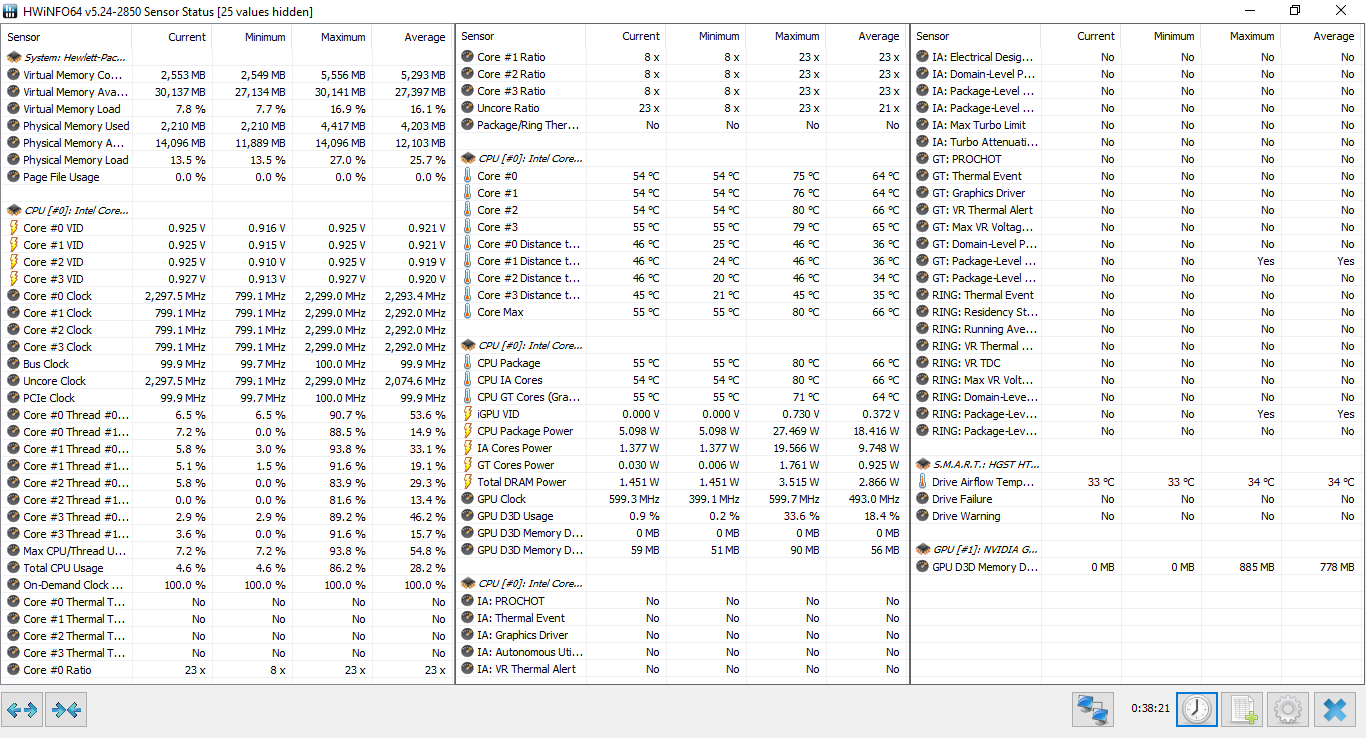The image size is (1366, 738).
Task: Click the Core #0 Clock row icon
Action: (x=14, y=296)
